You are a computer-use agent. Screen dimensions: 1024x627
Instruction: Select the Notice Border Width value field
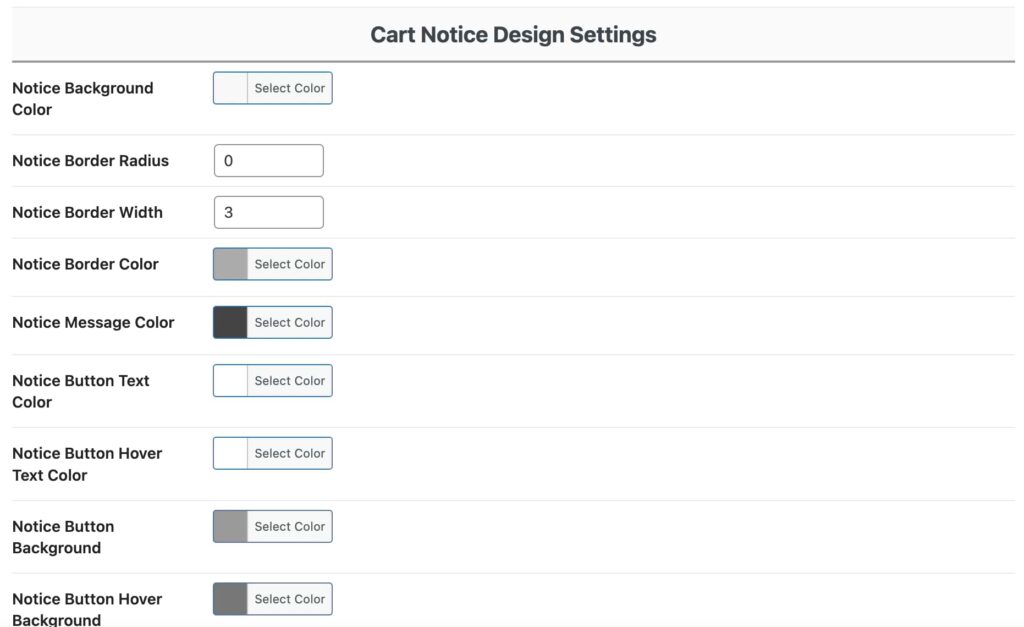pos(268,212)
